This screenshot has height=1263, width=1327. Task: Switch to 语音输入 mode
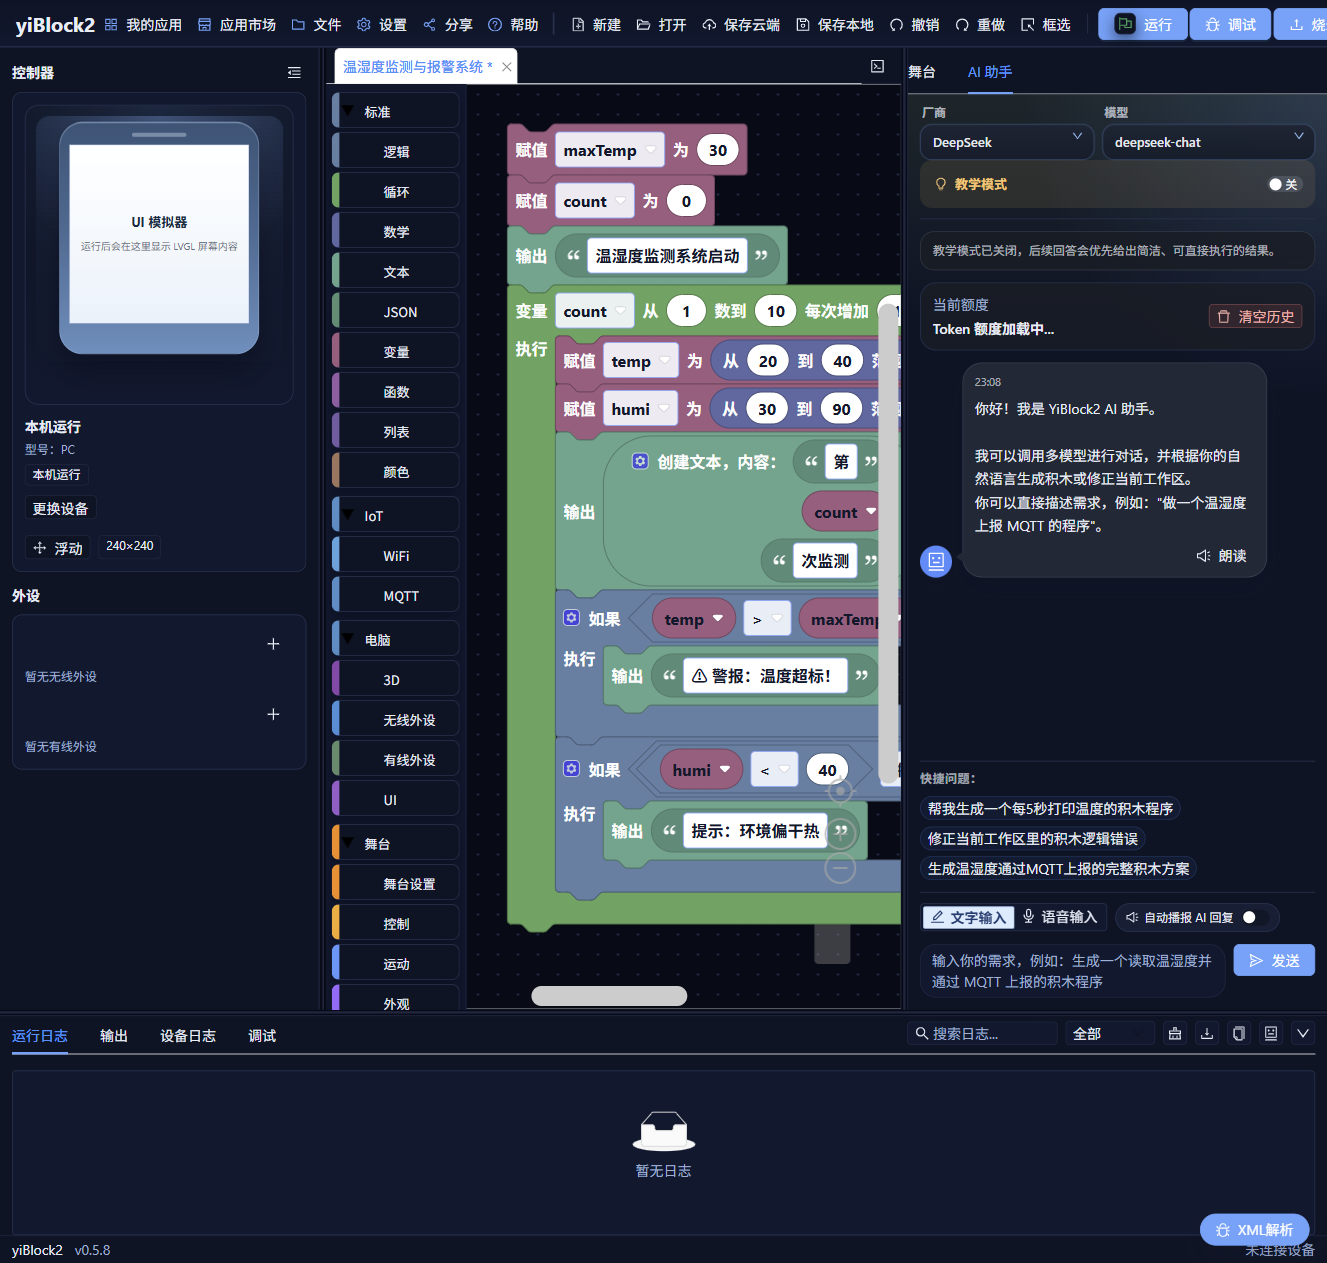click(1060, 917)
